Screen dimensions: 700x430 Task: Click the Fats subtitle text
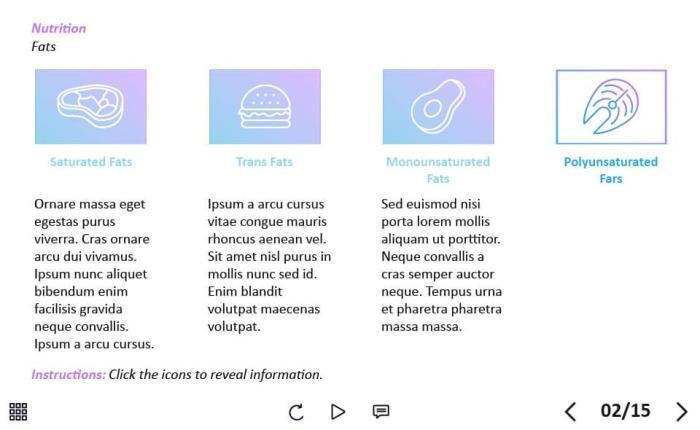click(43, 46)
